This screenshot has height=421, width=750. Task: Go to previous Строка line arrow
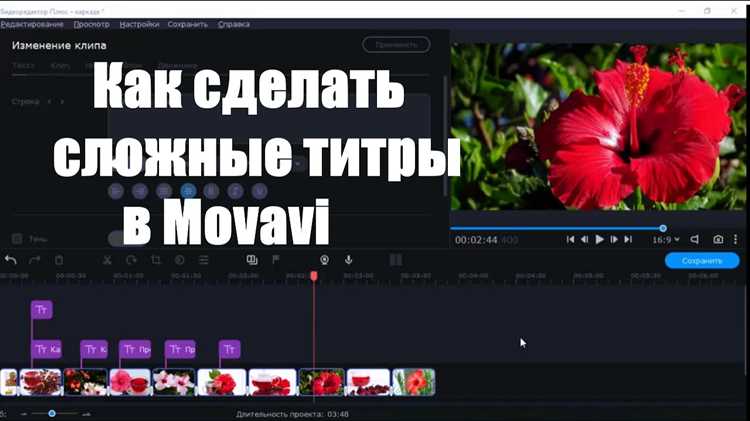point(49,102)
